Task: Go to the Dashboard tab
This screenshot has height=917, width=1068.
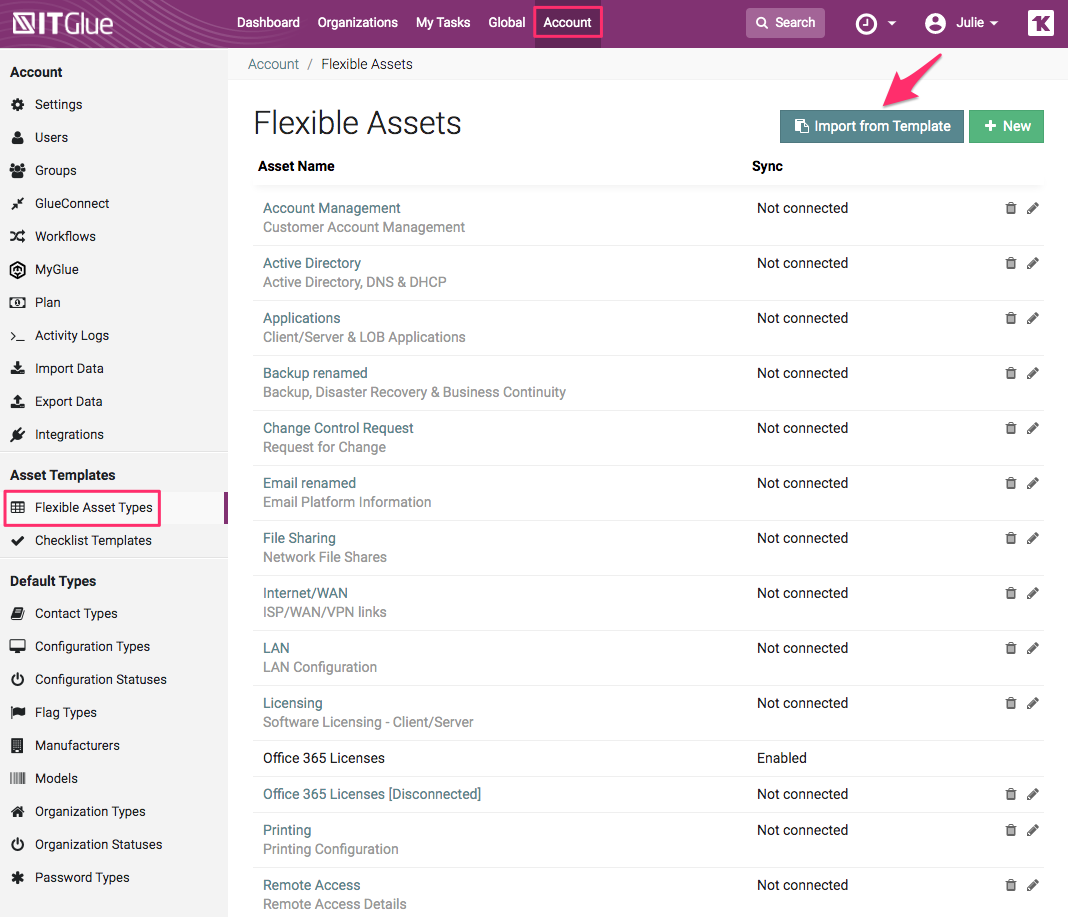Action: (268, 22)
